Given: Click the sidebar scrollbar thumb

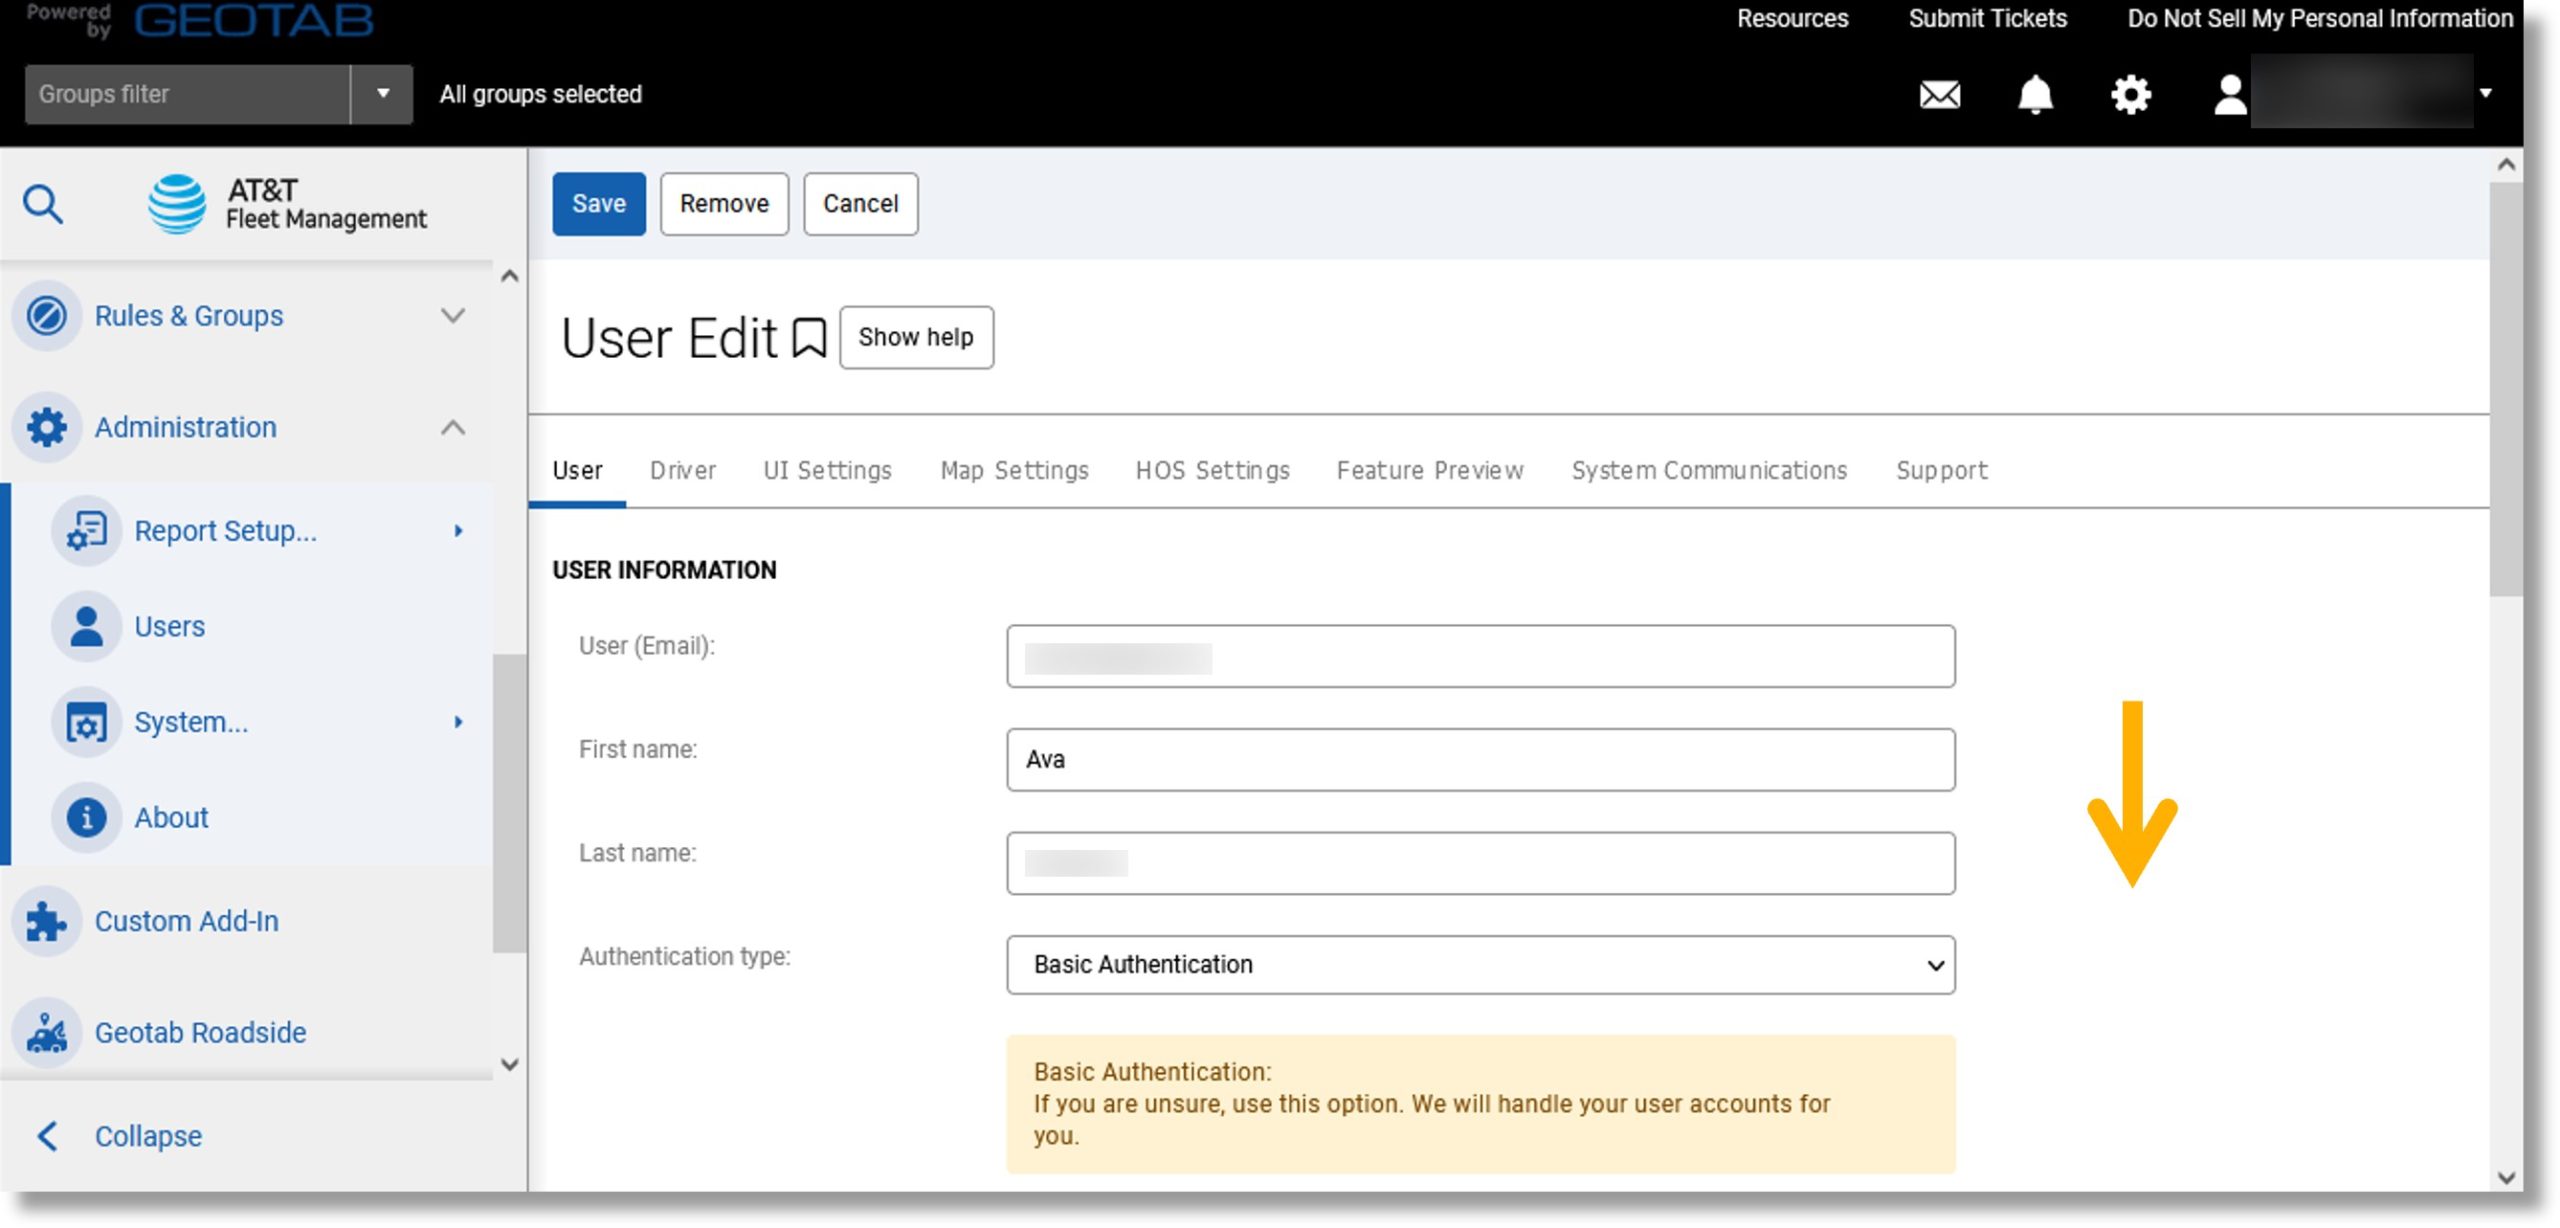Looking at the screenshot, I should coord(509,804).
